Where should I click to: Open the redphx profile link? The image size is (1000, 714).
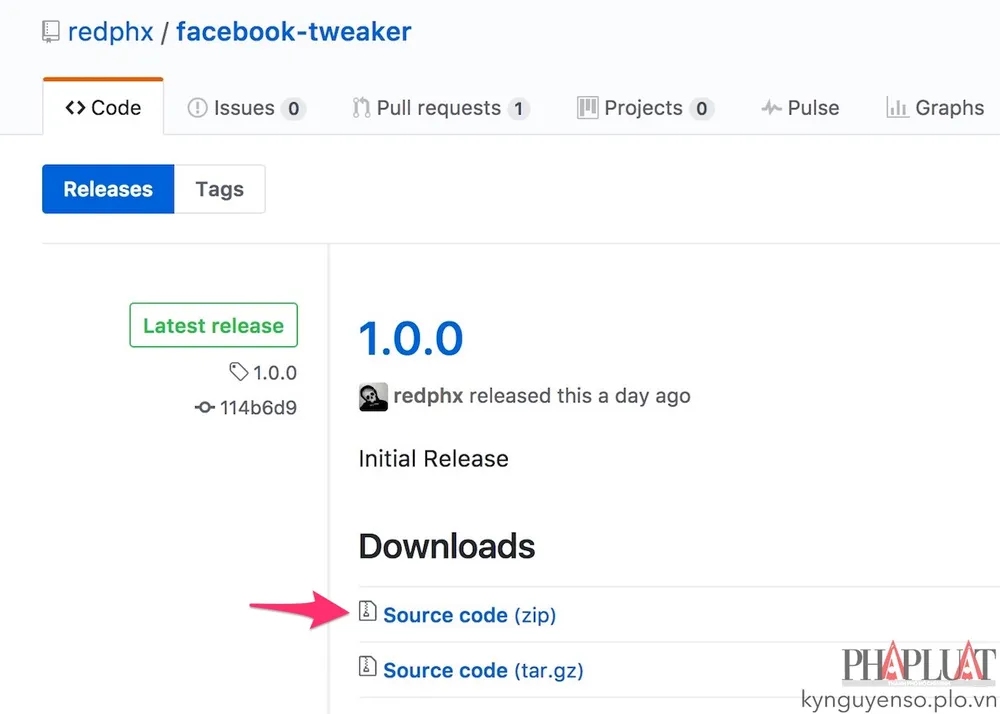(x=110, y=30)
